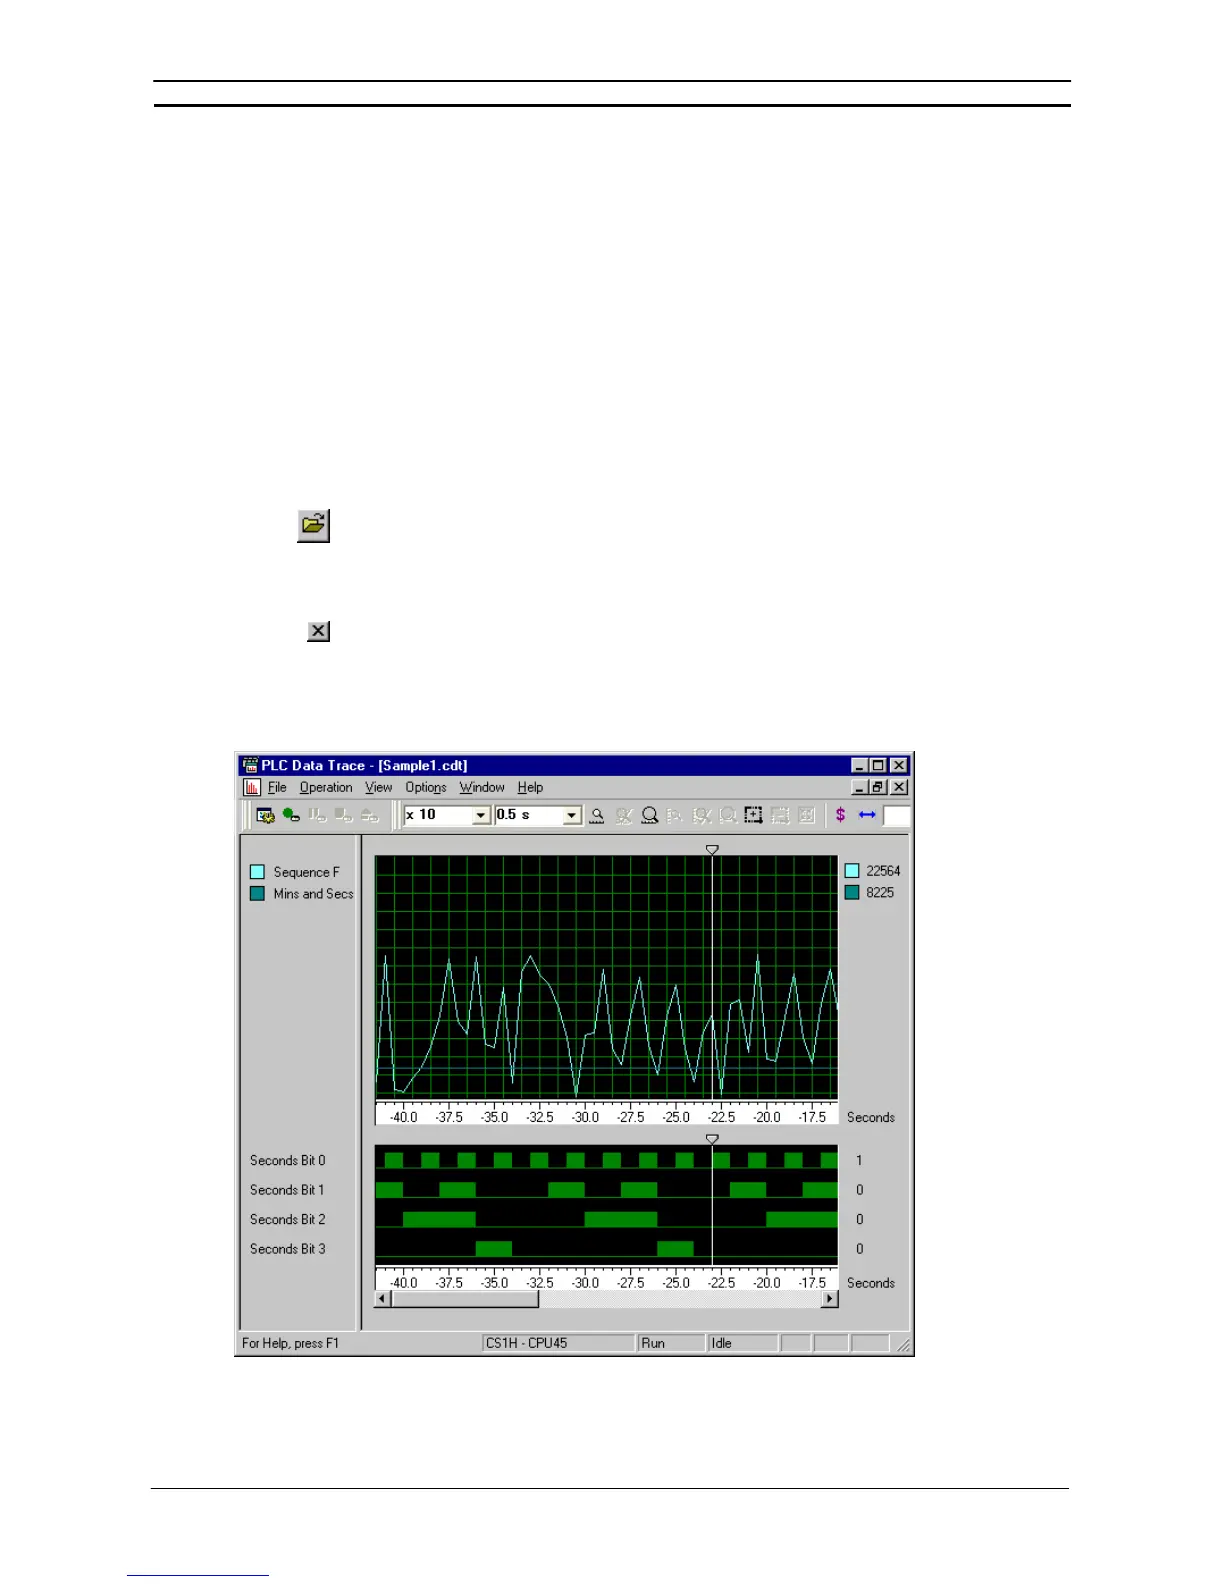Click the small magnifier icon after 0.5 s
This screenshot has width=1224, height=1584.
pos(597,815)
